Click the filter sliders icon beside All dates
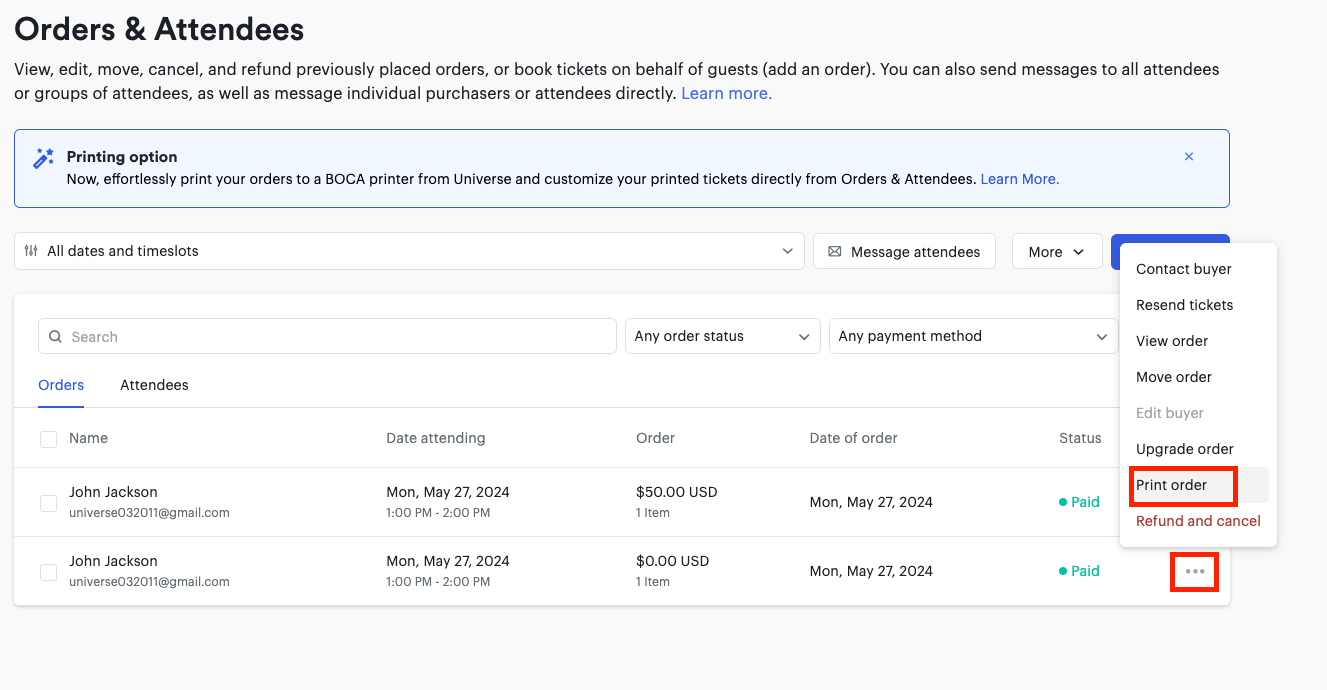Viewport: 1327px width, 690px height. tap(31, 251)
